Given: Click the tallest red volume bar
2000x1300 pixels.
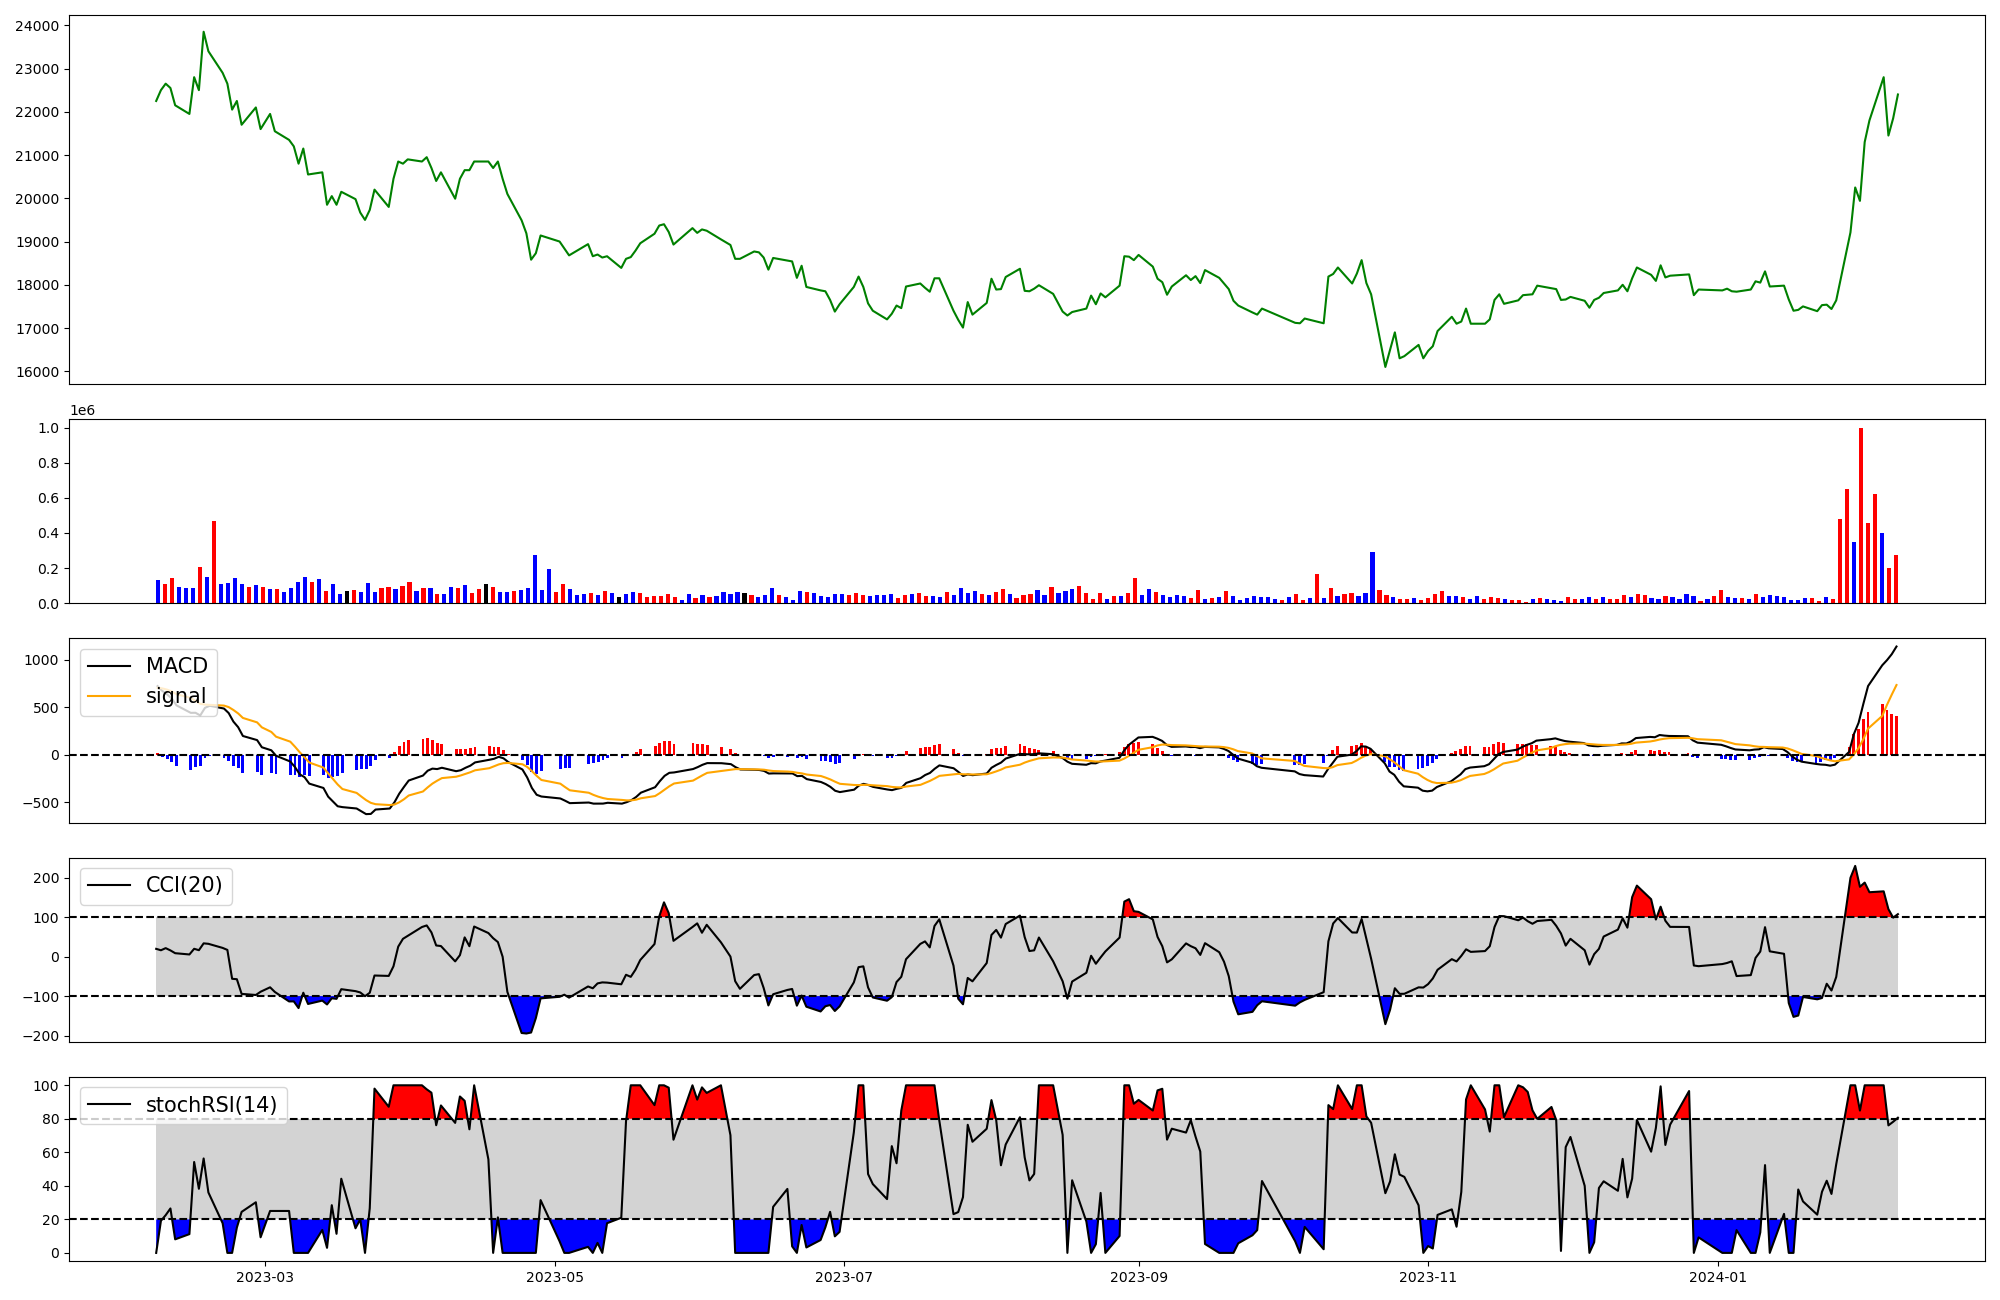Looking at the screenshot, I should 1860,515.
